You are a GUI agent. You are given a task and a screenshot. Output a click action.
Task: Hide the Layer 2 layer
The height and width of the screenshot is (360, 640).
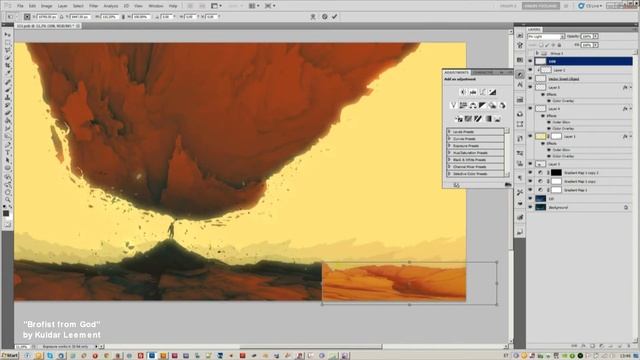click(530, 70)
